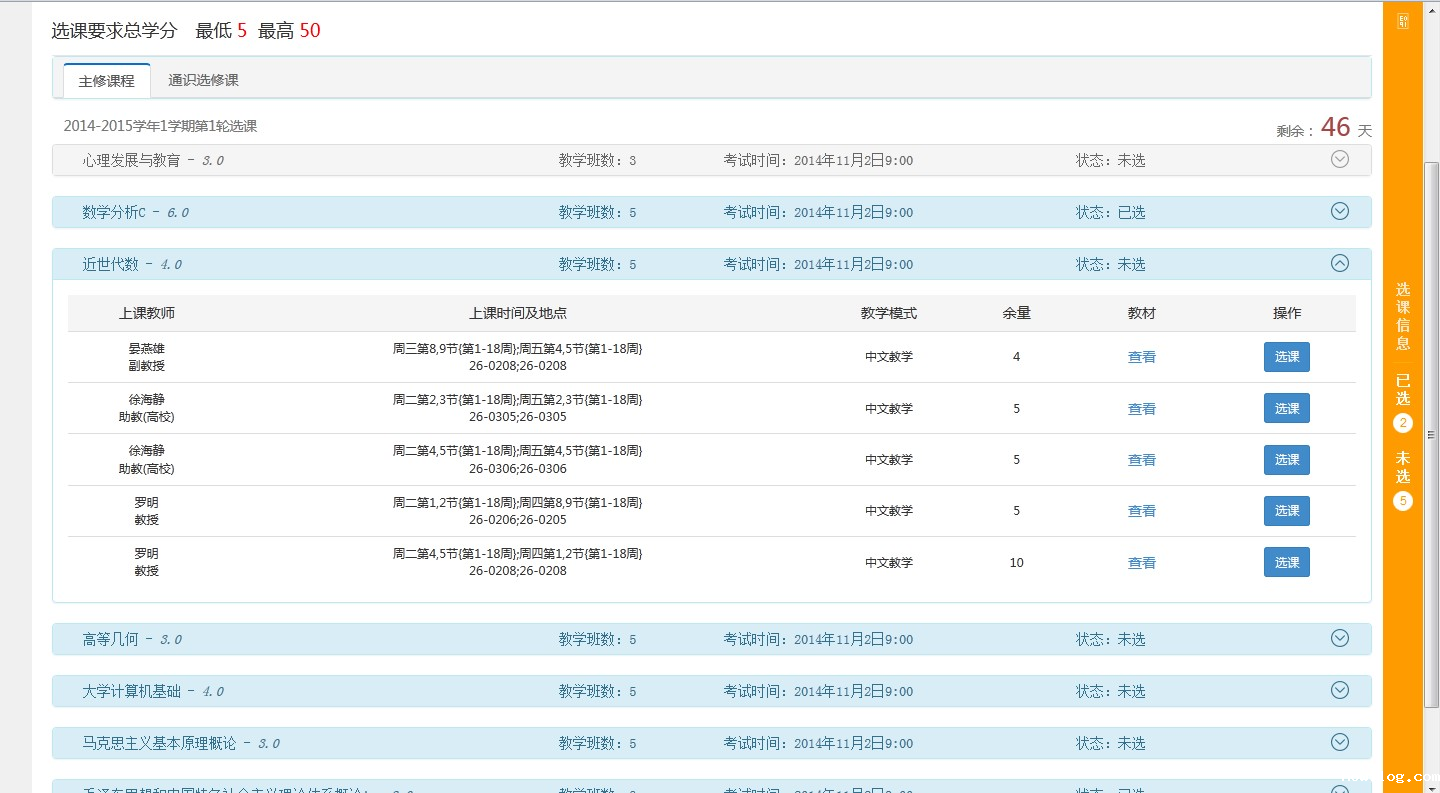Viewport: 1440px width, 793px height.
Task: Open the 未选 count badge showing 5
Action: point(1403,501)
